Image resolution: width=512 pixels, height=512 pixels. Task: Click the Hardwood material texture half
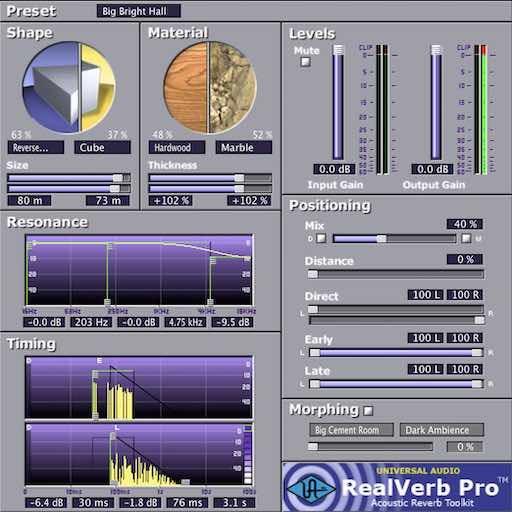[x=187, y=87]
